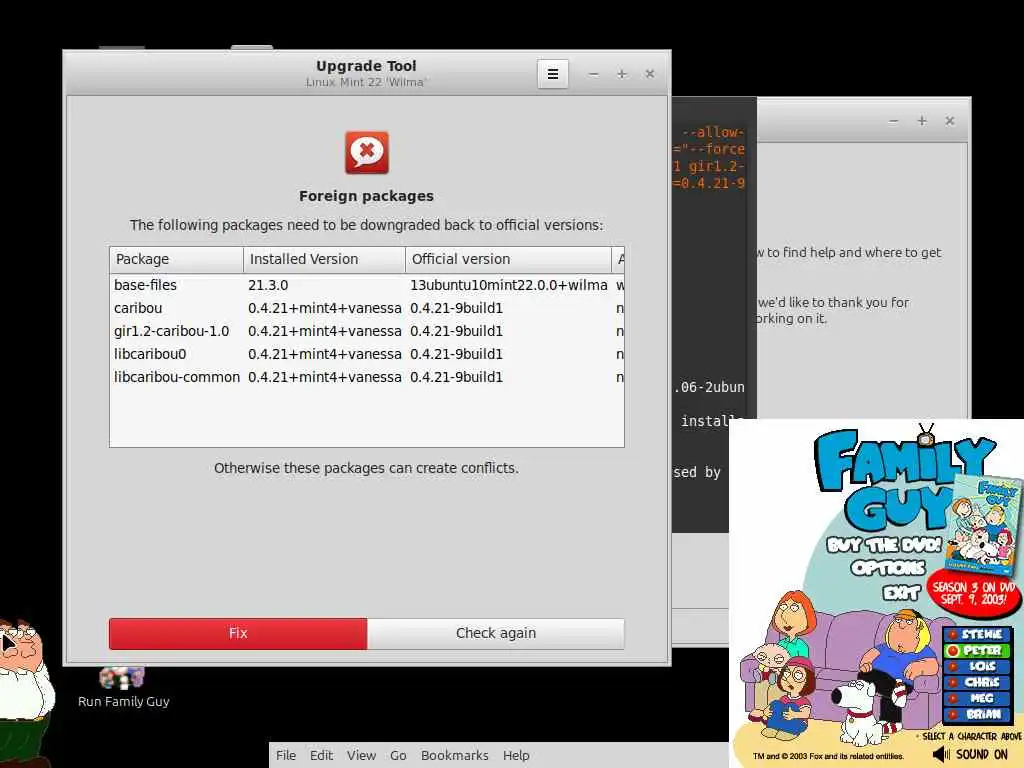Select the base-files package row
Screen dimensions: 1024x768
pos(367,285)
